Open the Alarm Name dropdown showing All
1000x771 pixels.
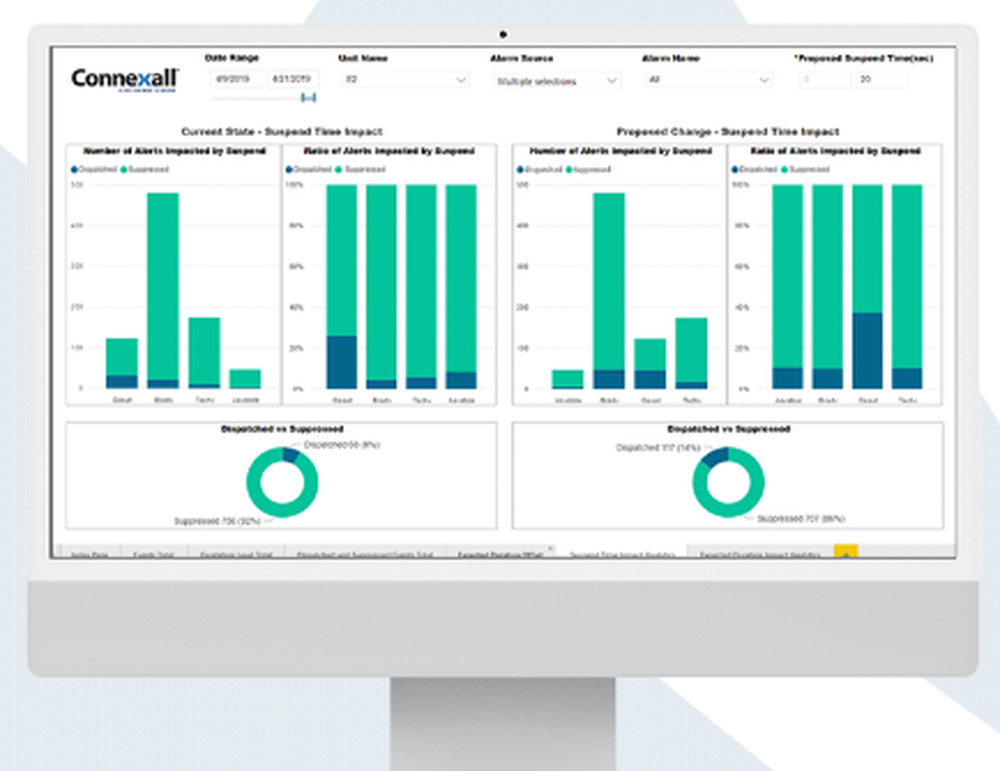tap(708, 80)
